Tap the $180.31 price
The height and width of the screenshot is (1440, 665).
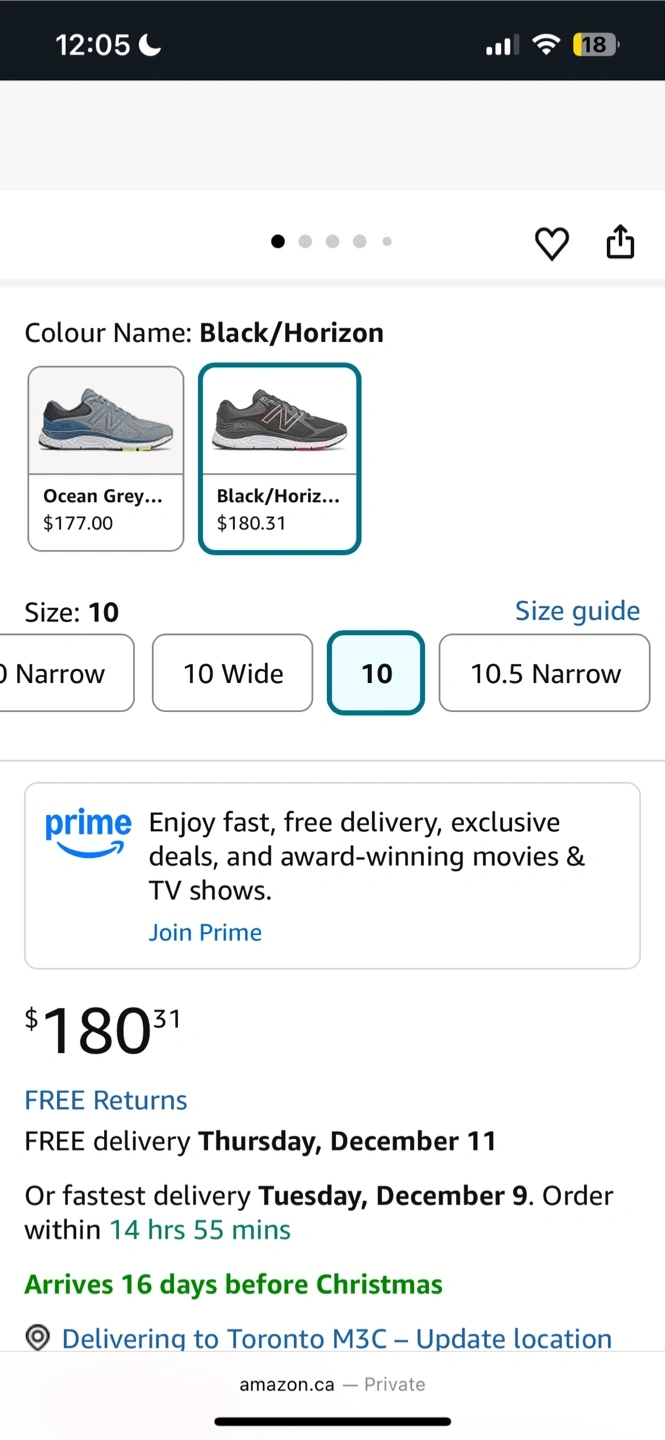(103, 1031)
